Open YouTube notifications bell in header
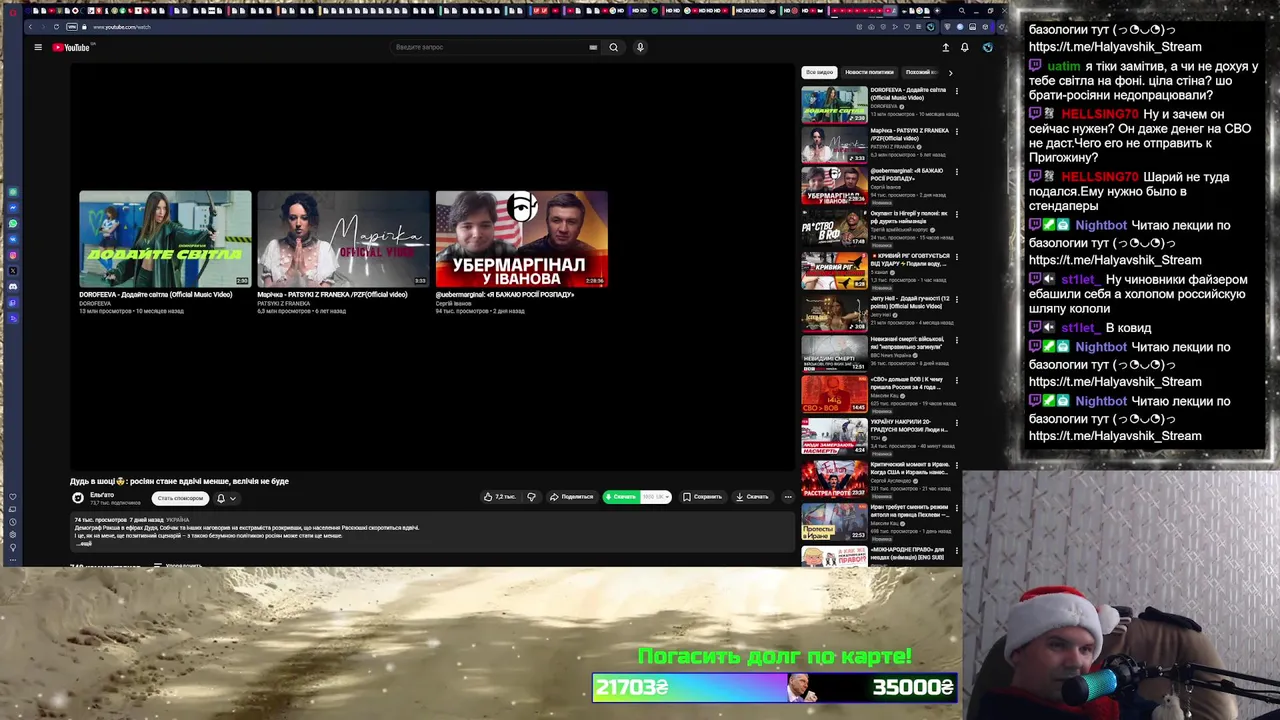 [965, 47]
